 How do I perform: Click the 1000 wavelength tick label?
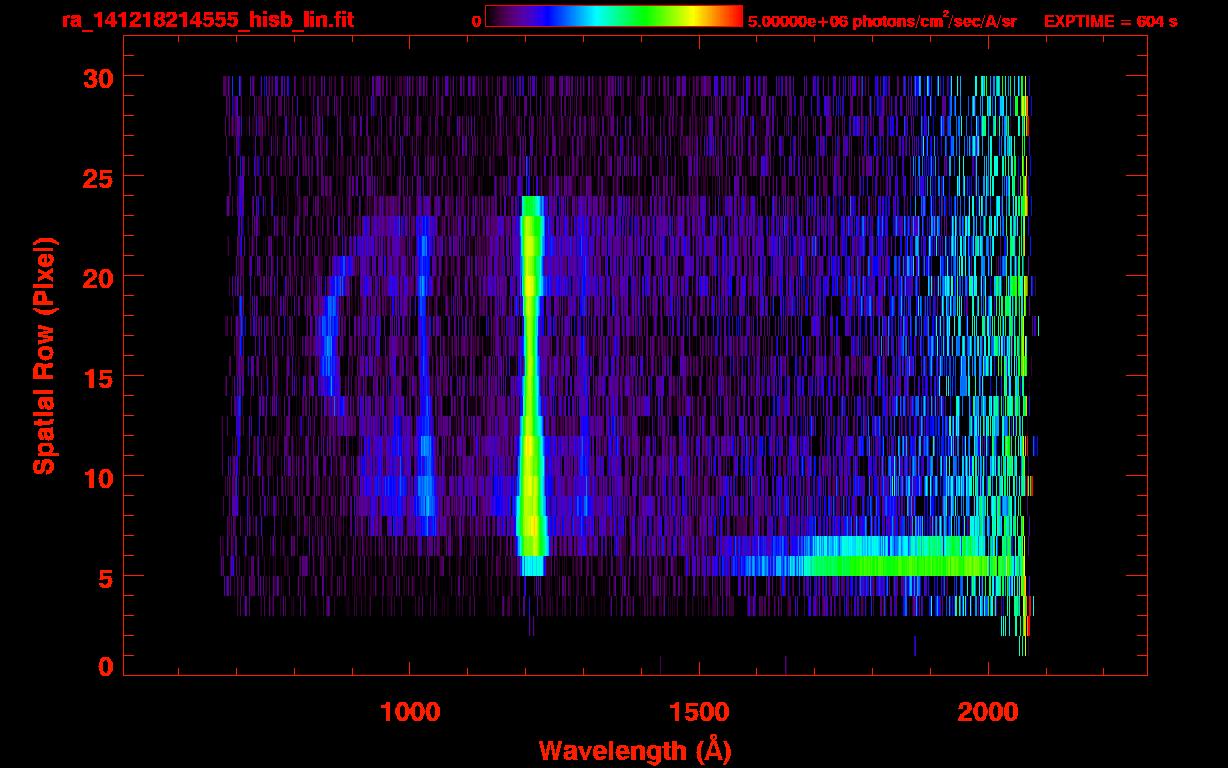pyautogui.click(x=410, y=712)
